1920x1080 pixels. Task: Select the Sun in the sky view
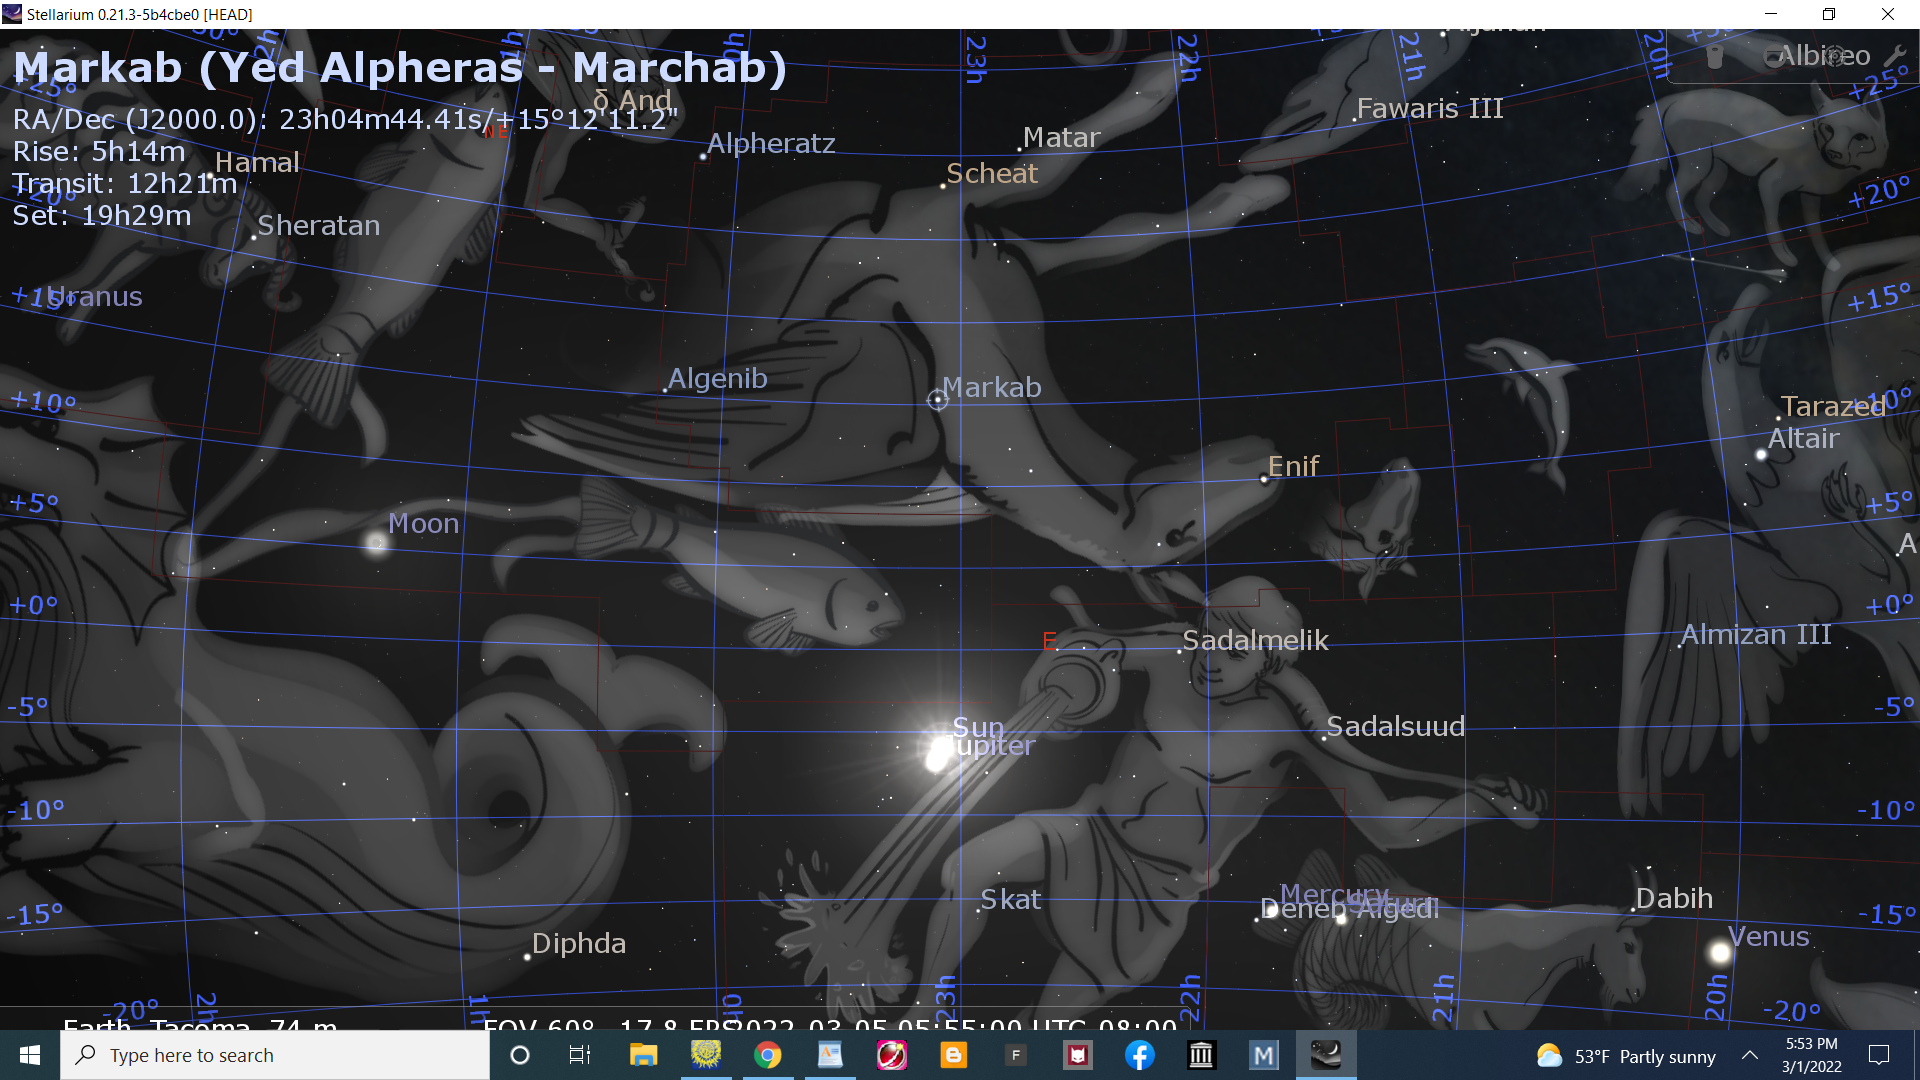coord(937,754)
